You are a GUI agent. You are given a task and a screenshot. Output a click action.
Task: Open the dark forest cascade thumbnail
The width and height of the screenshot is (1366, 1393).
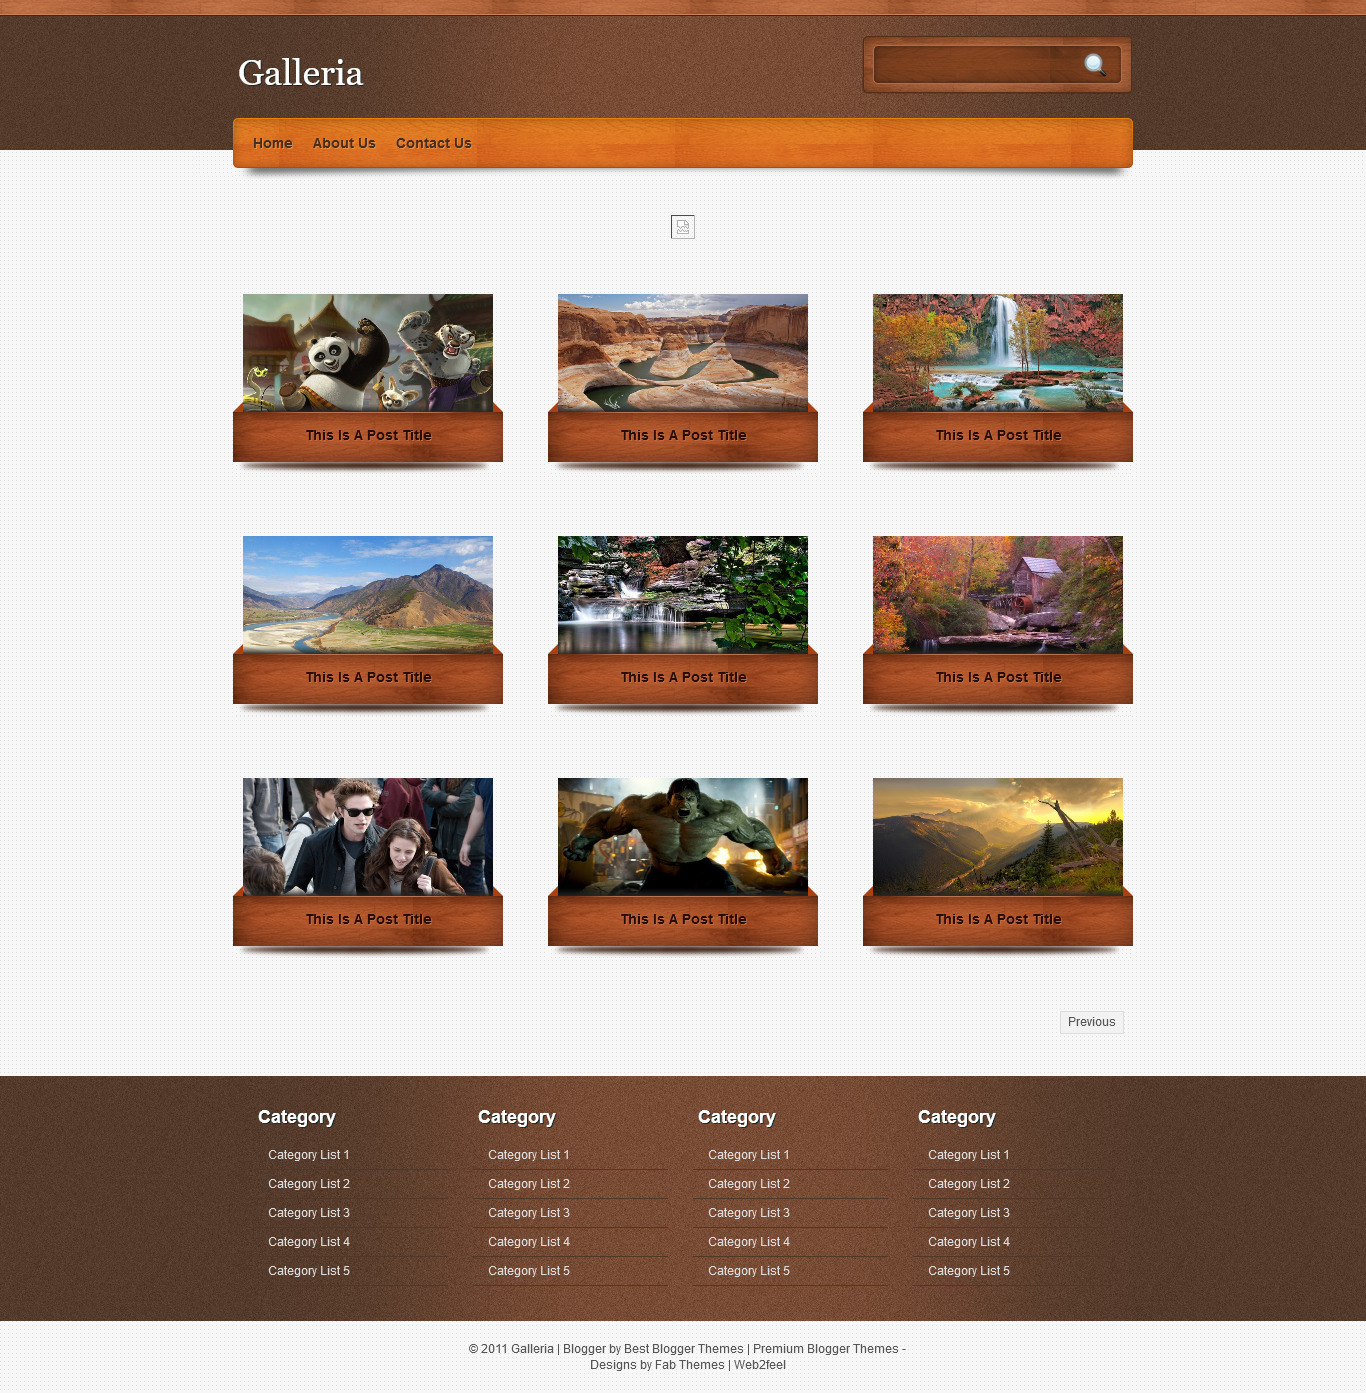683,594
